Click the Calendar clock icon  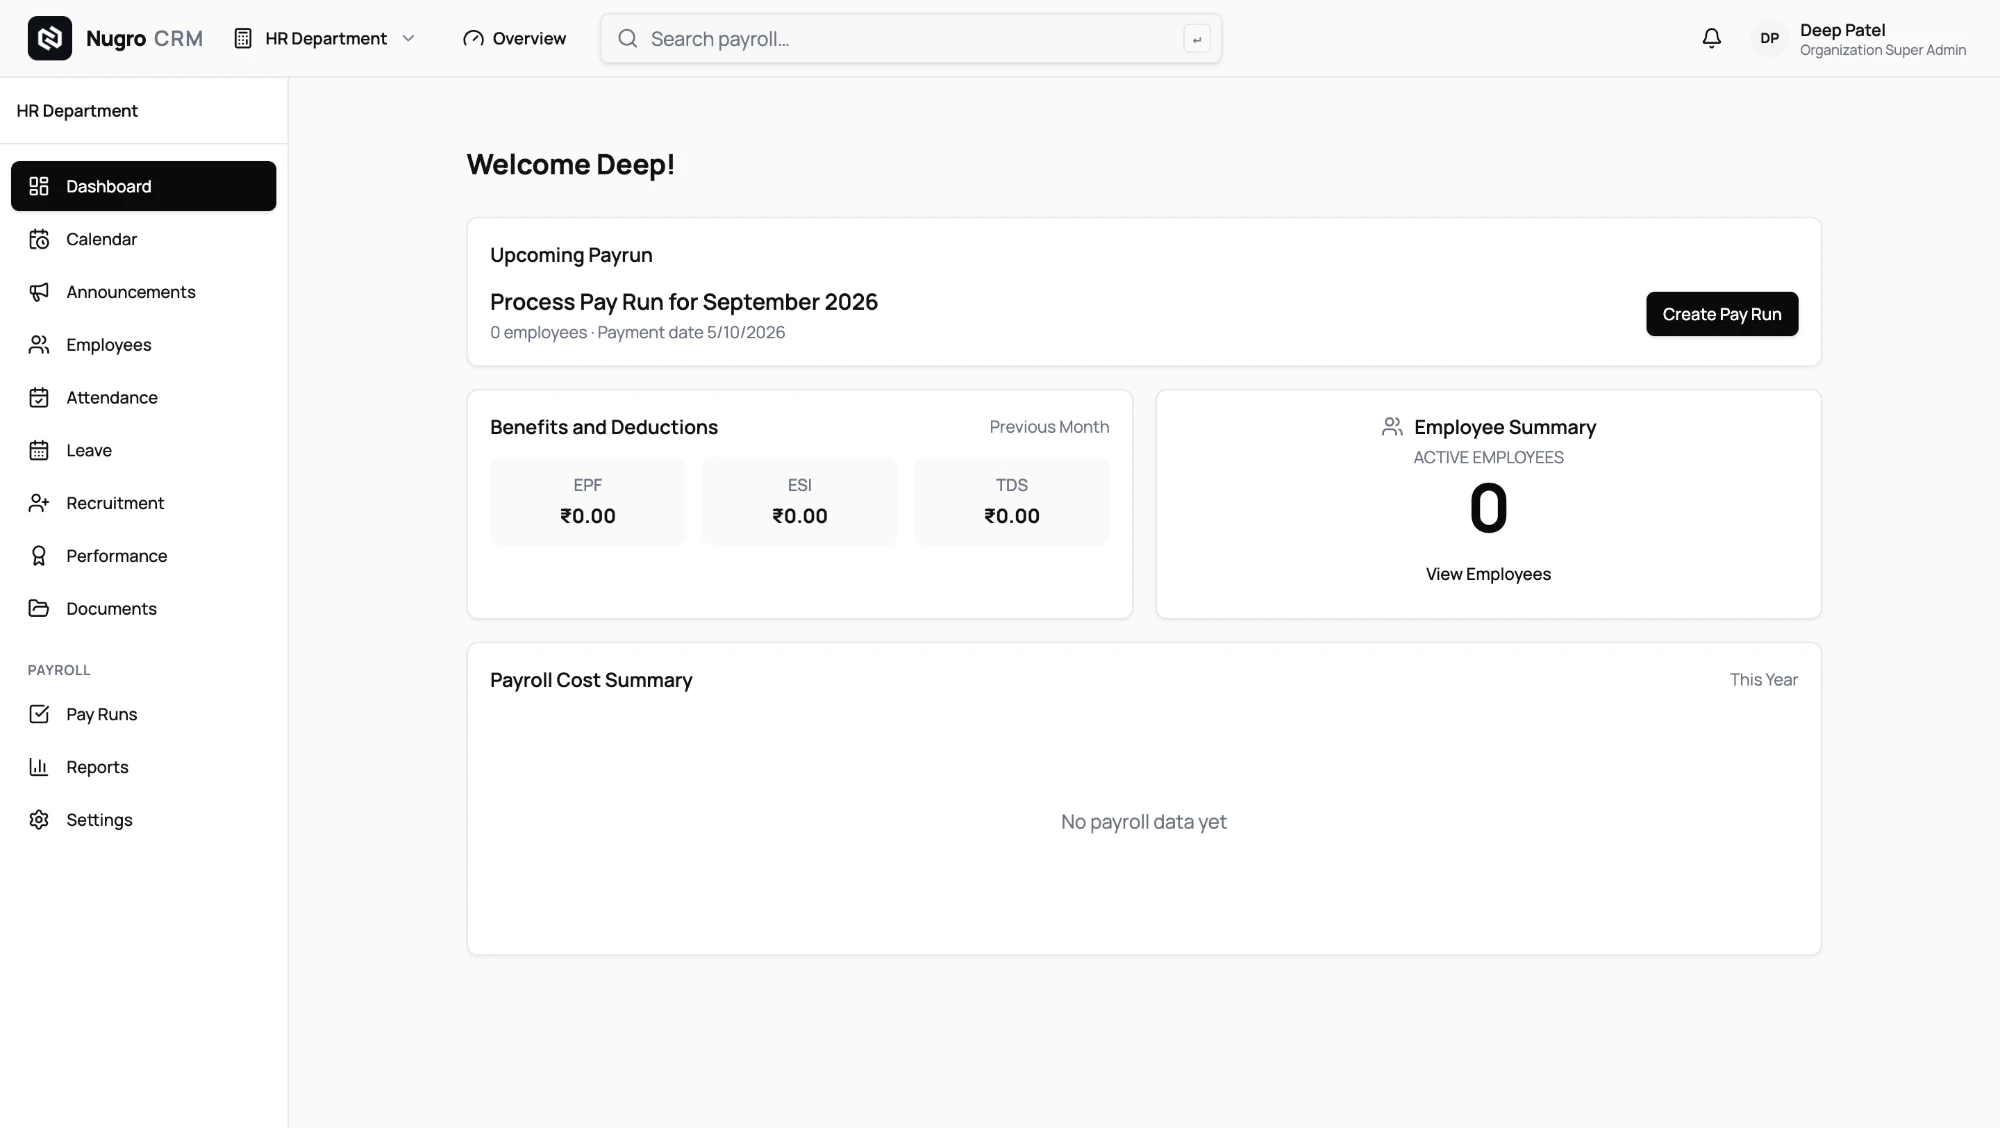39,239
